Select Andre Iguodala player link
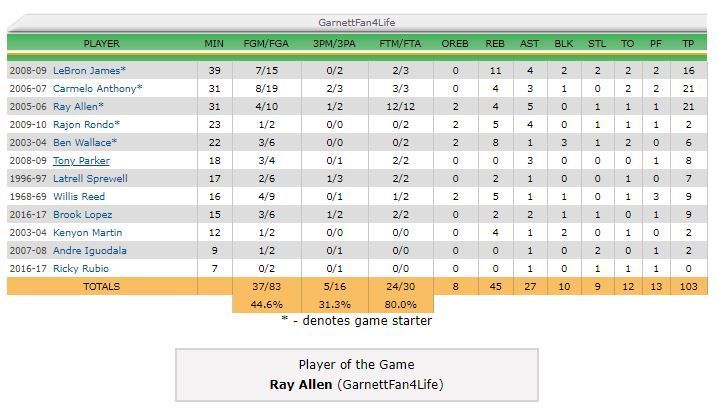The width and height of the screenshot is (717, 408). click(x=90, y=251)
